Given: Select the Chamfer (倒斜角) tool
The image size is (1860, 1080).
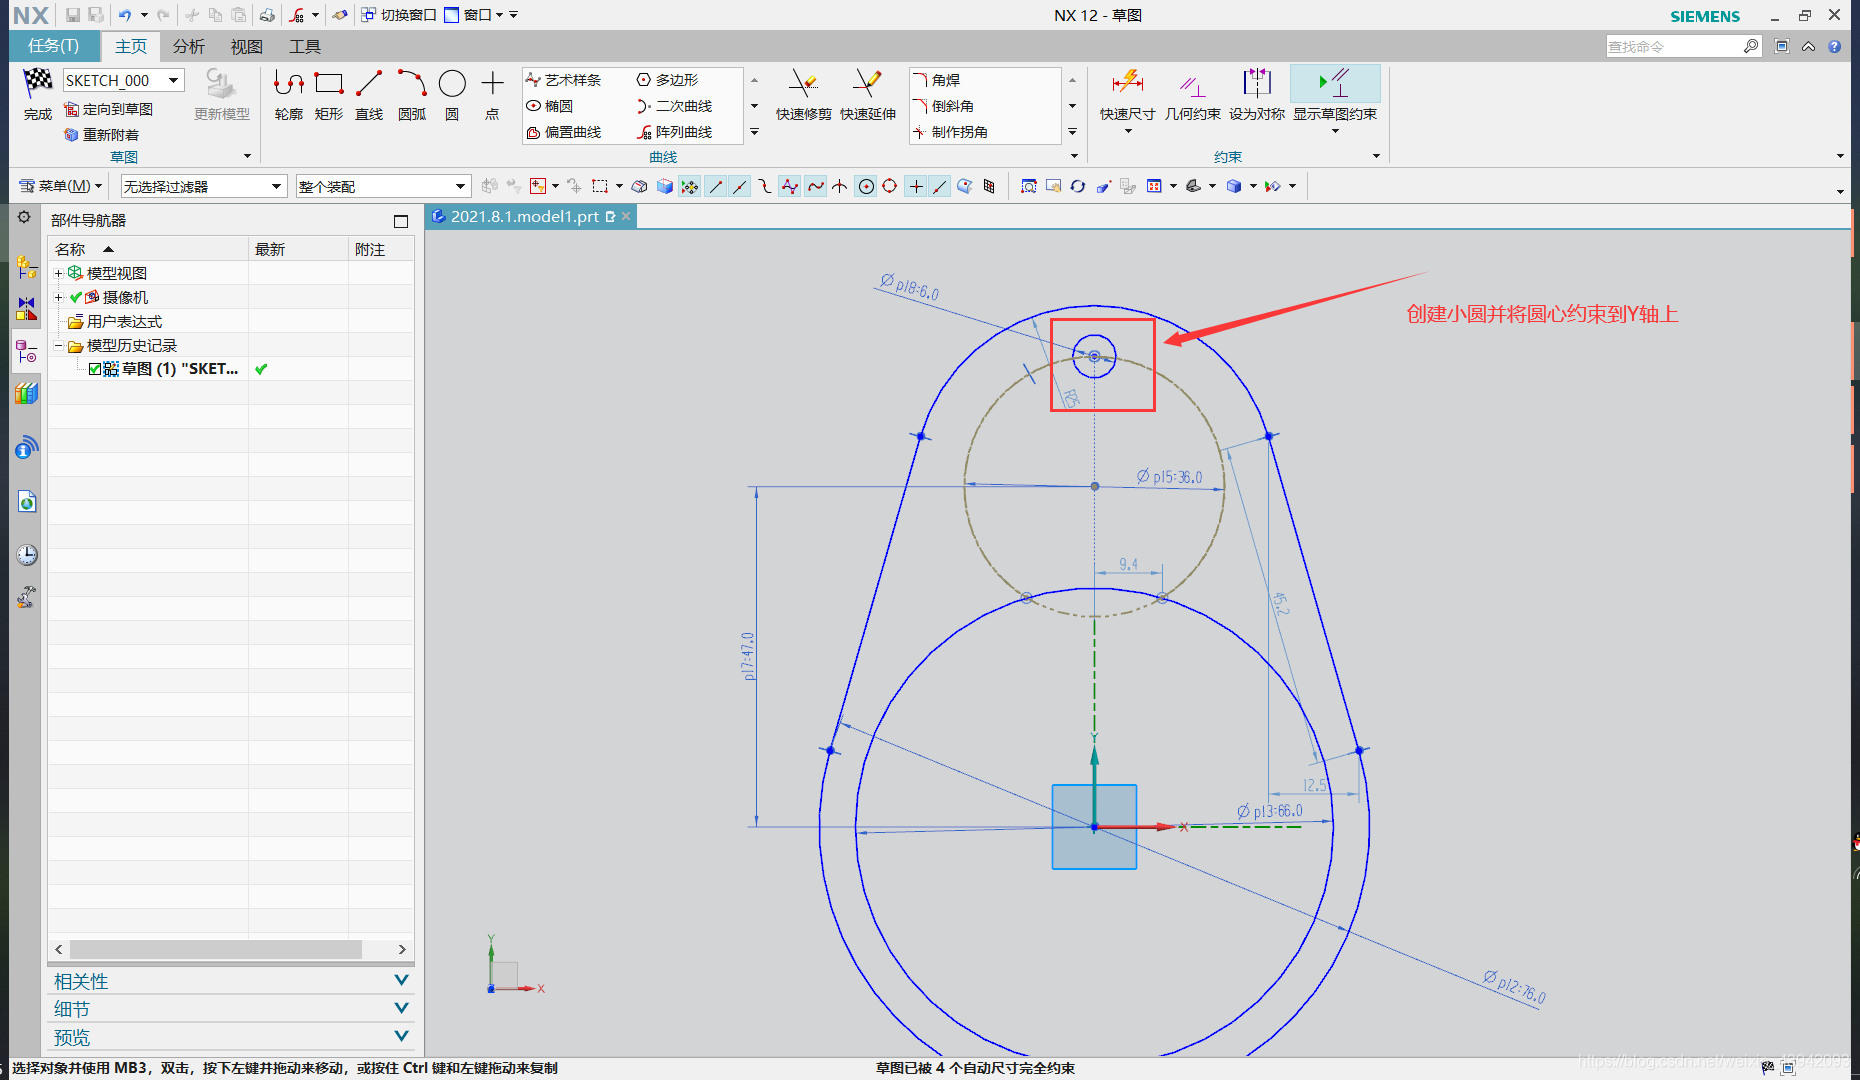Looking at the screenshot, I should (x=943, y=106).
